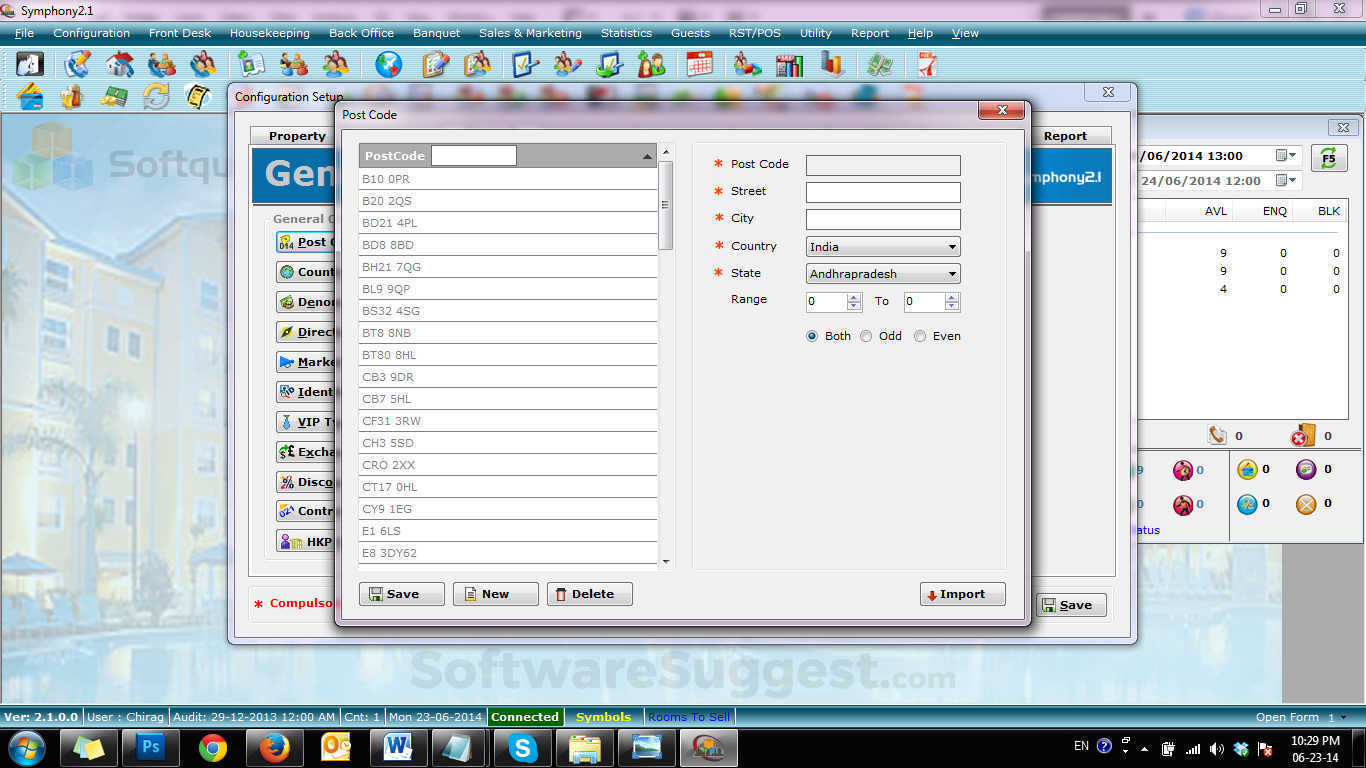This screenshot has height=768, width=1366.
Task: Open the File menu
Action: coord(25,33)
